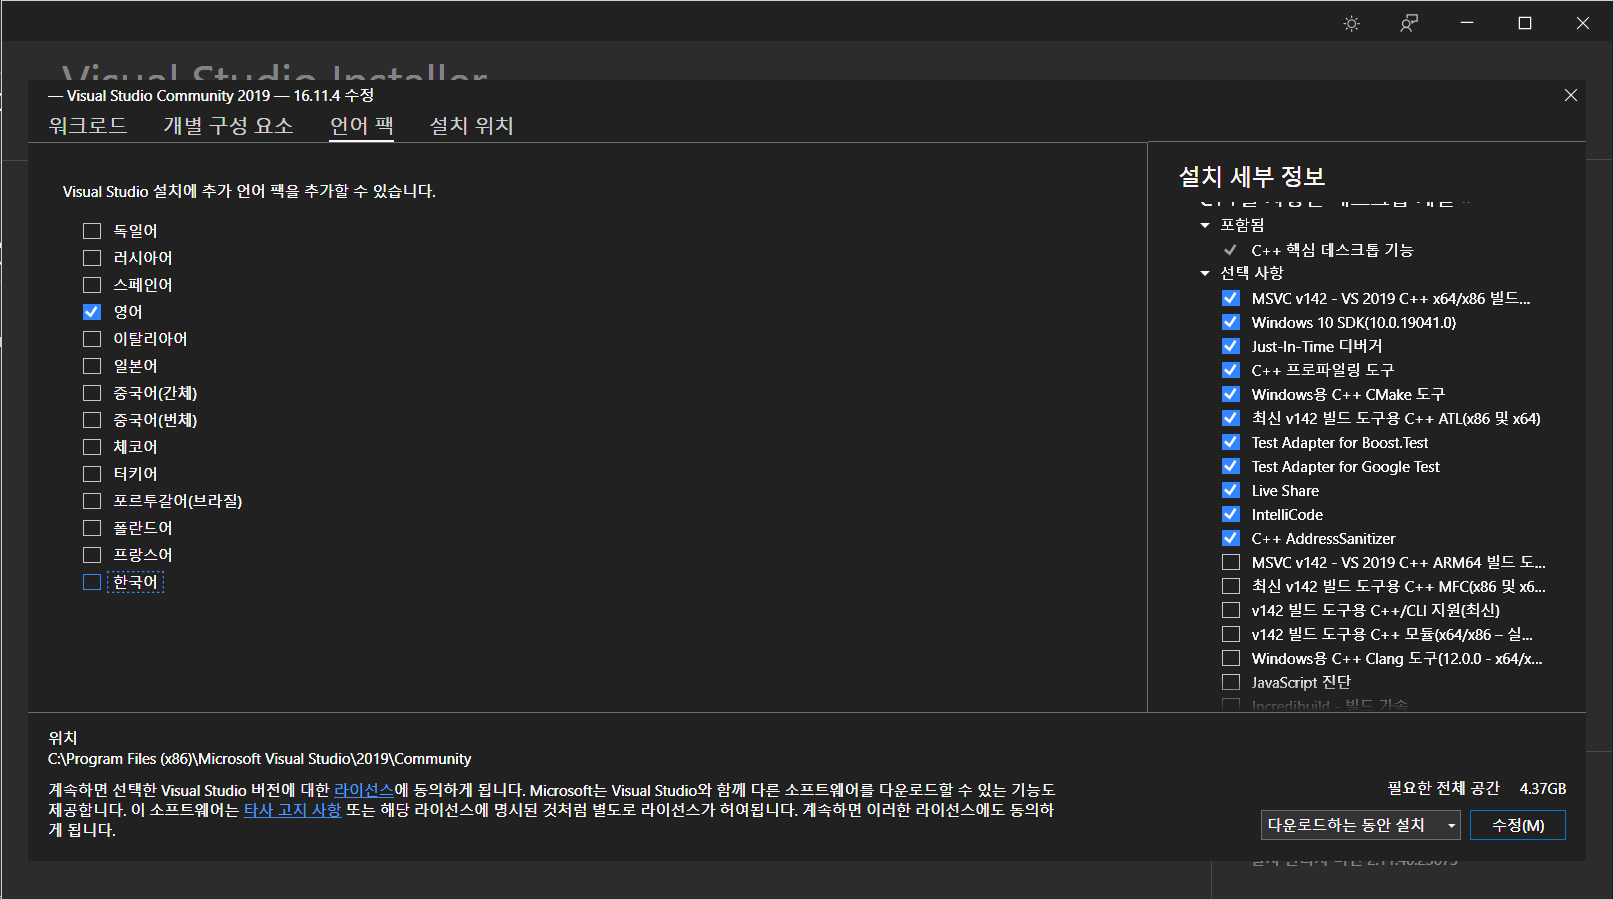Check the 일본어 language pack

(92, 366)
